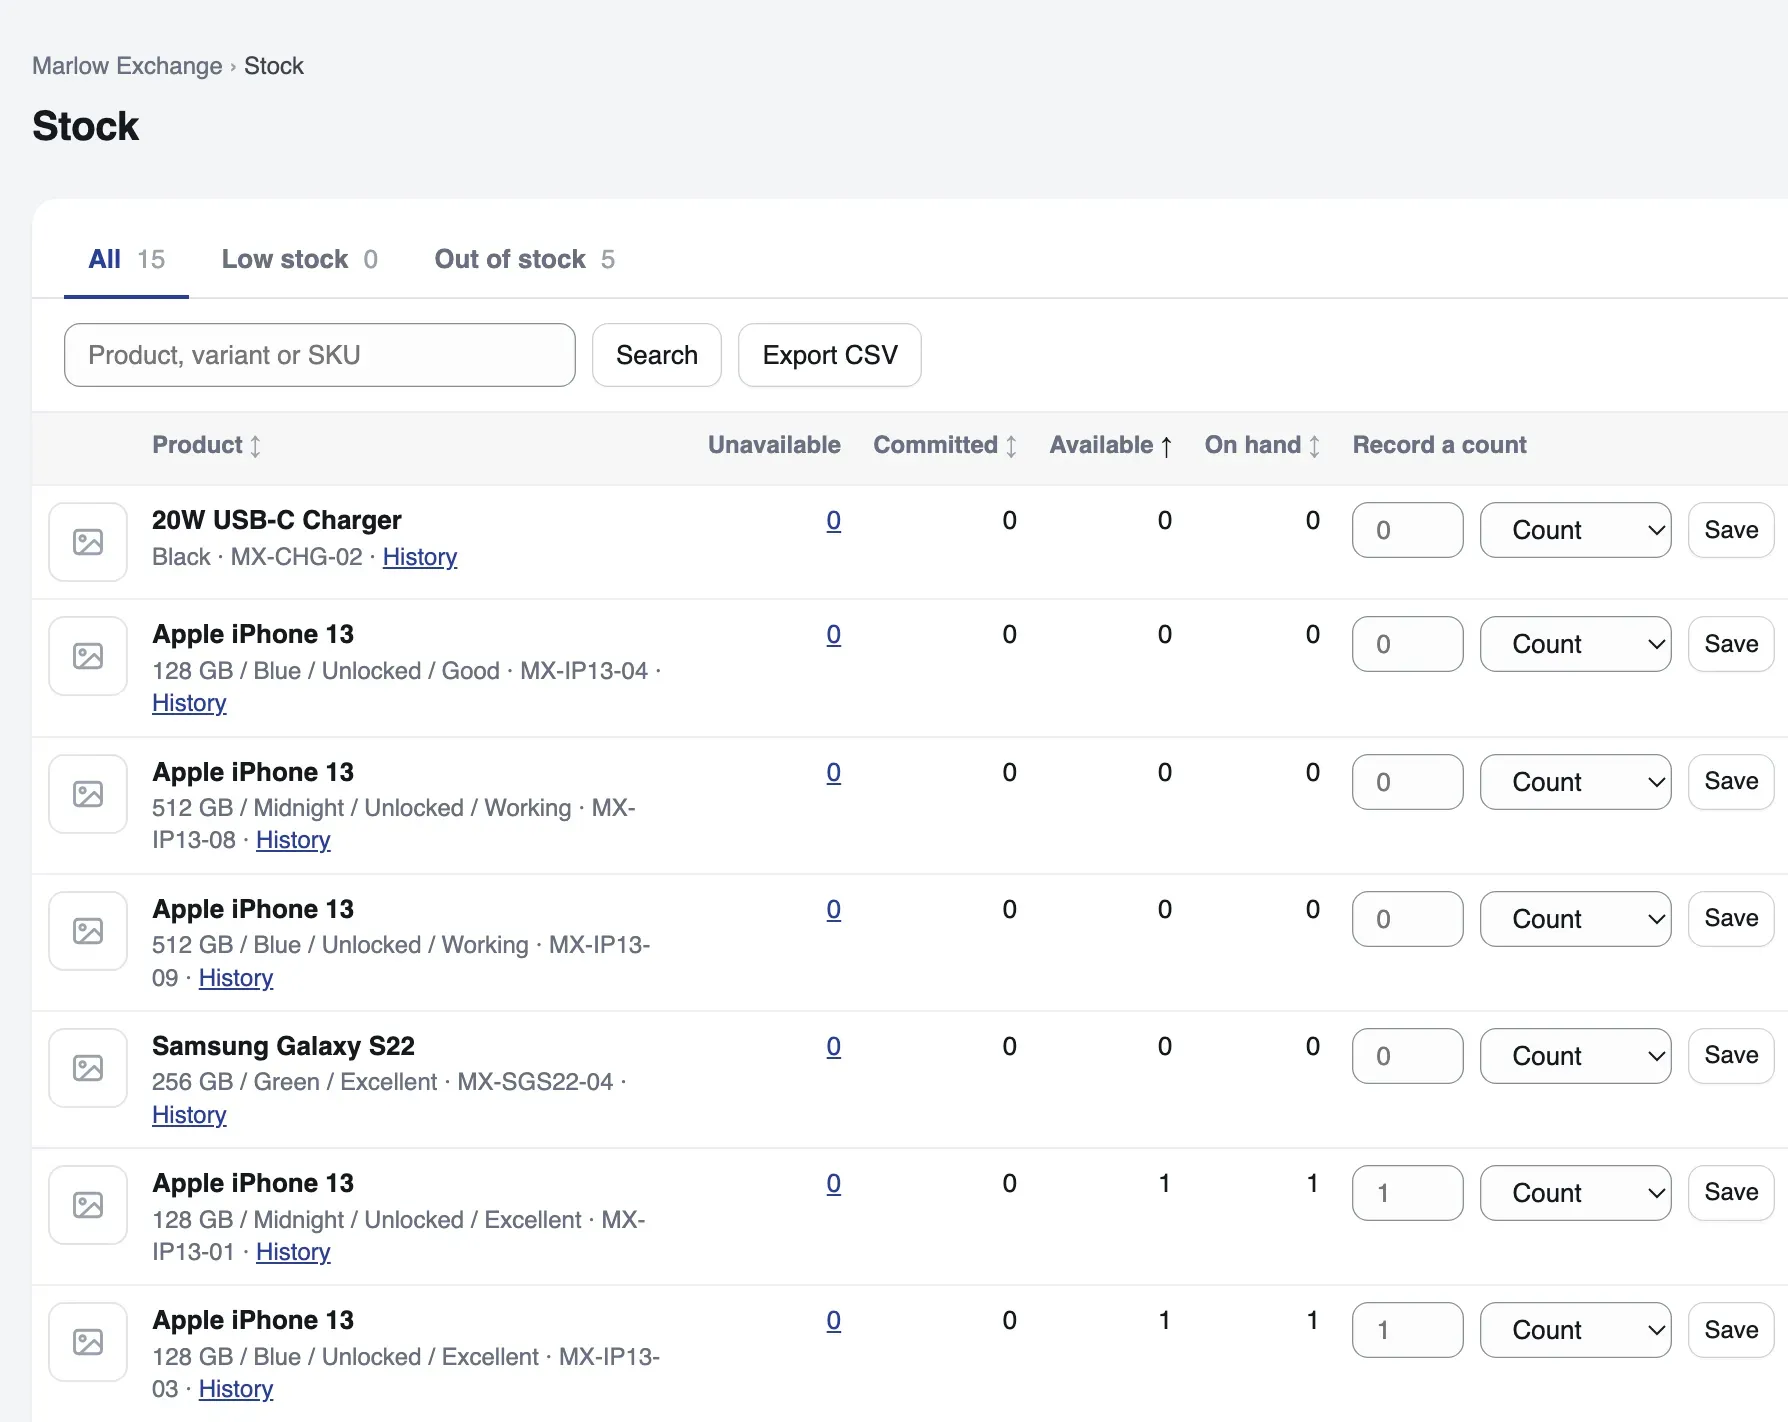Click count input for iPhone 13 128 GB Midnight
Image resolution: width=1788 pixels, height=1422 pixels.
1408,1193
